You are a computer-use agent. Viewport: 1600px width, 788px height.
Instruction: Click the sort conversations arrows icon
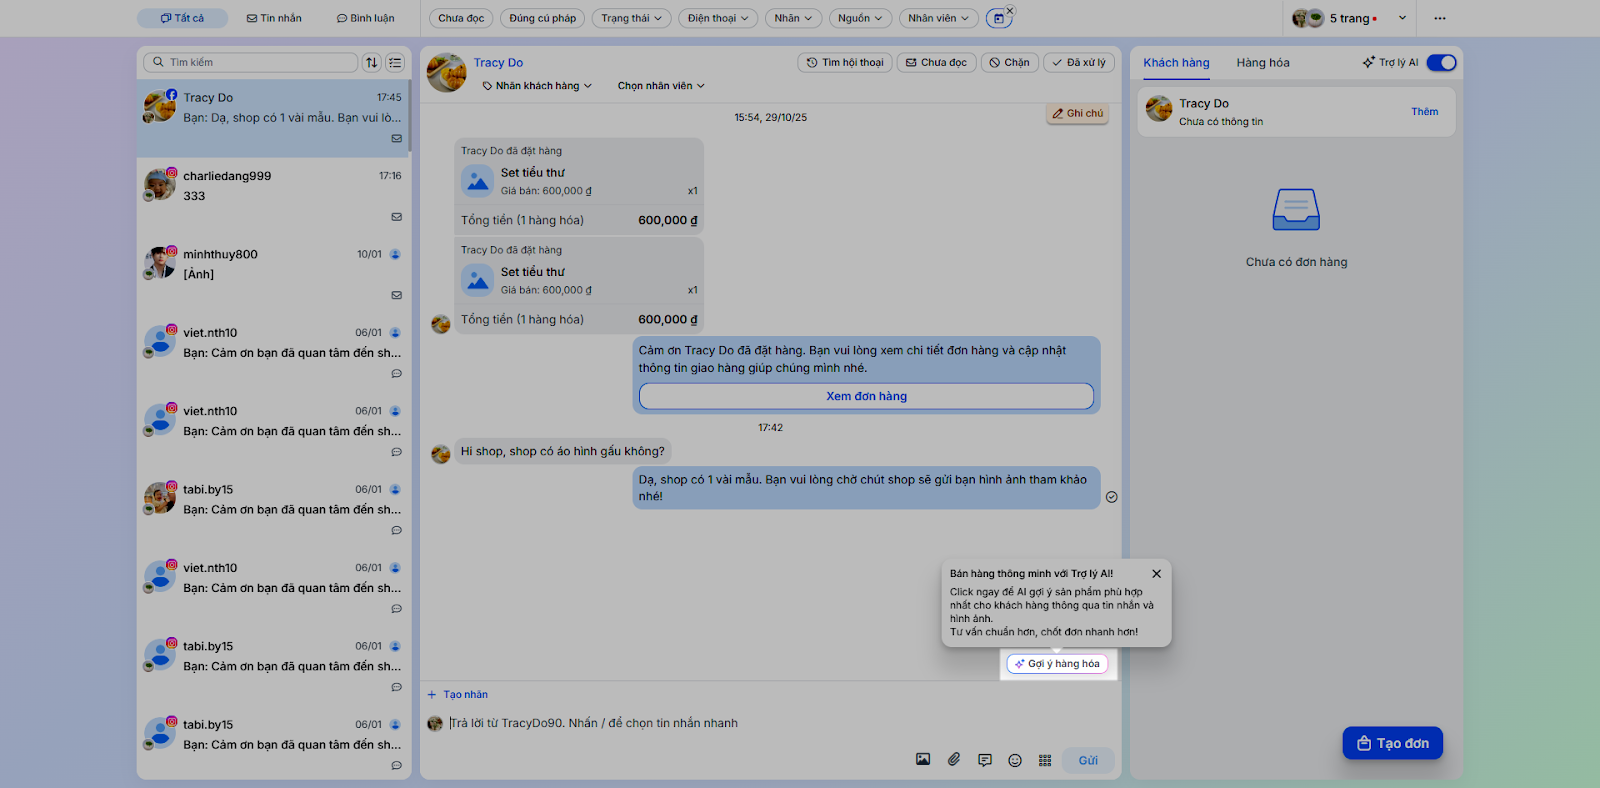(x=372, y=62)
